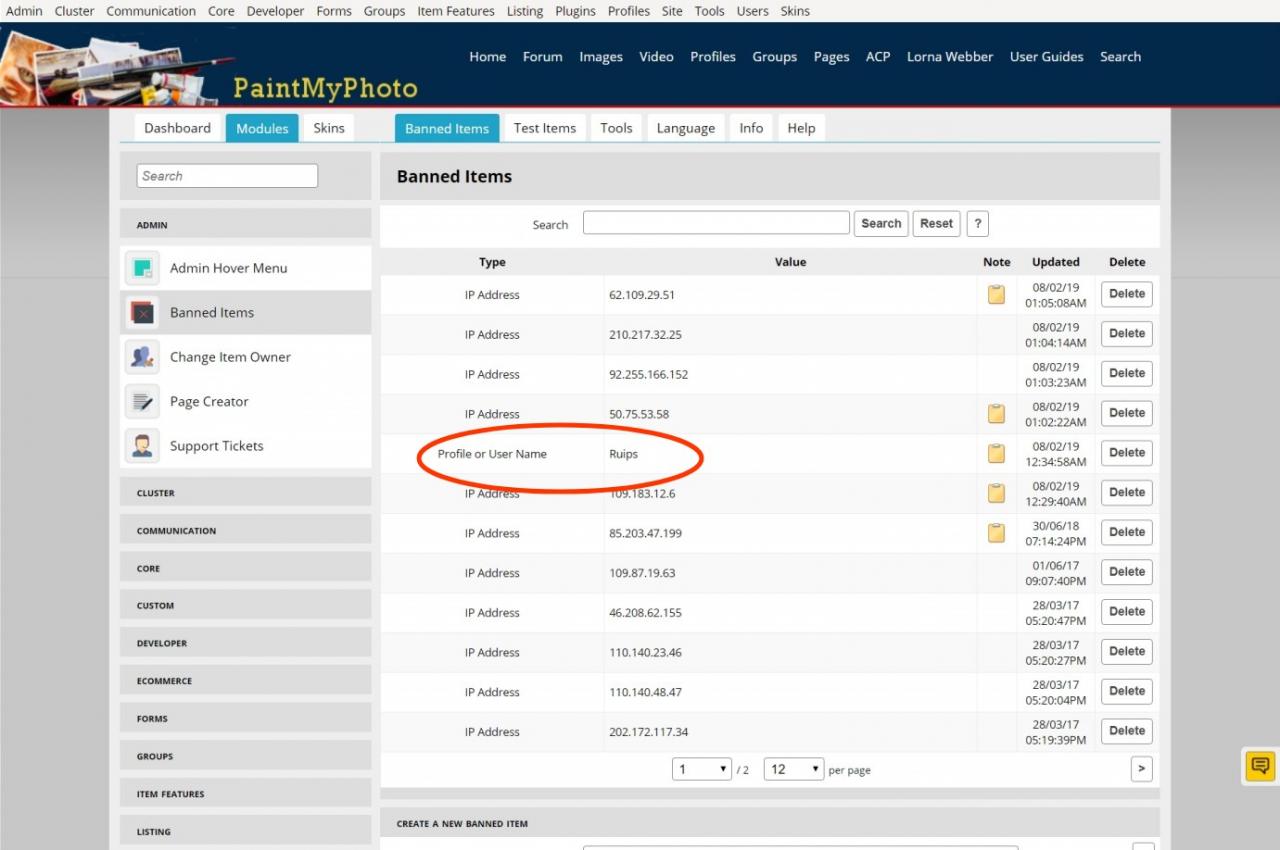Expand the DEVELOPER sidebar section
The width and height of the screenshot is (1280, 850).
(x=246, y=643)
